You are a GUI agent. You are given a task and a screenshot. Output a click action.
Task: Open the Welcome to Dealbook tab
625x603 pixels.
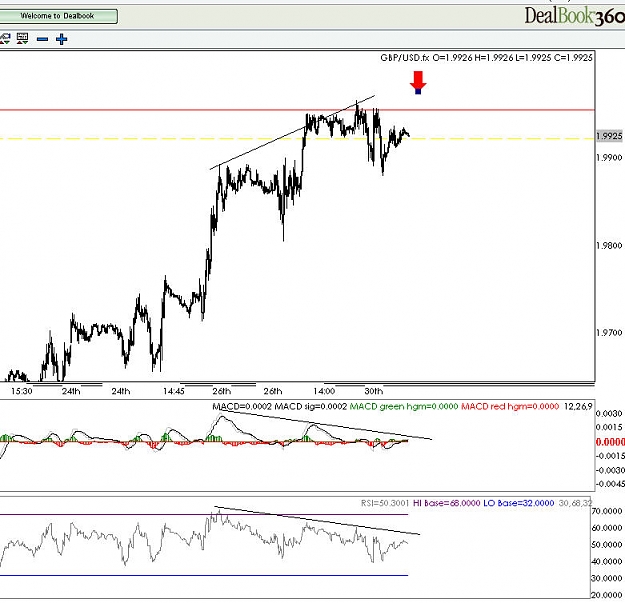(58, 16)
